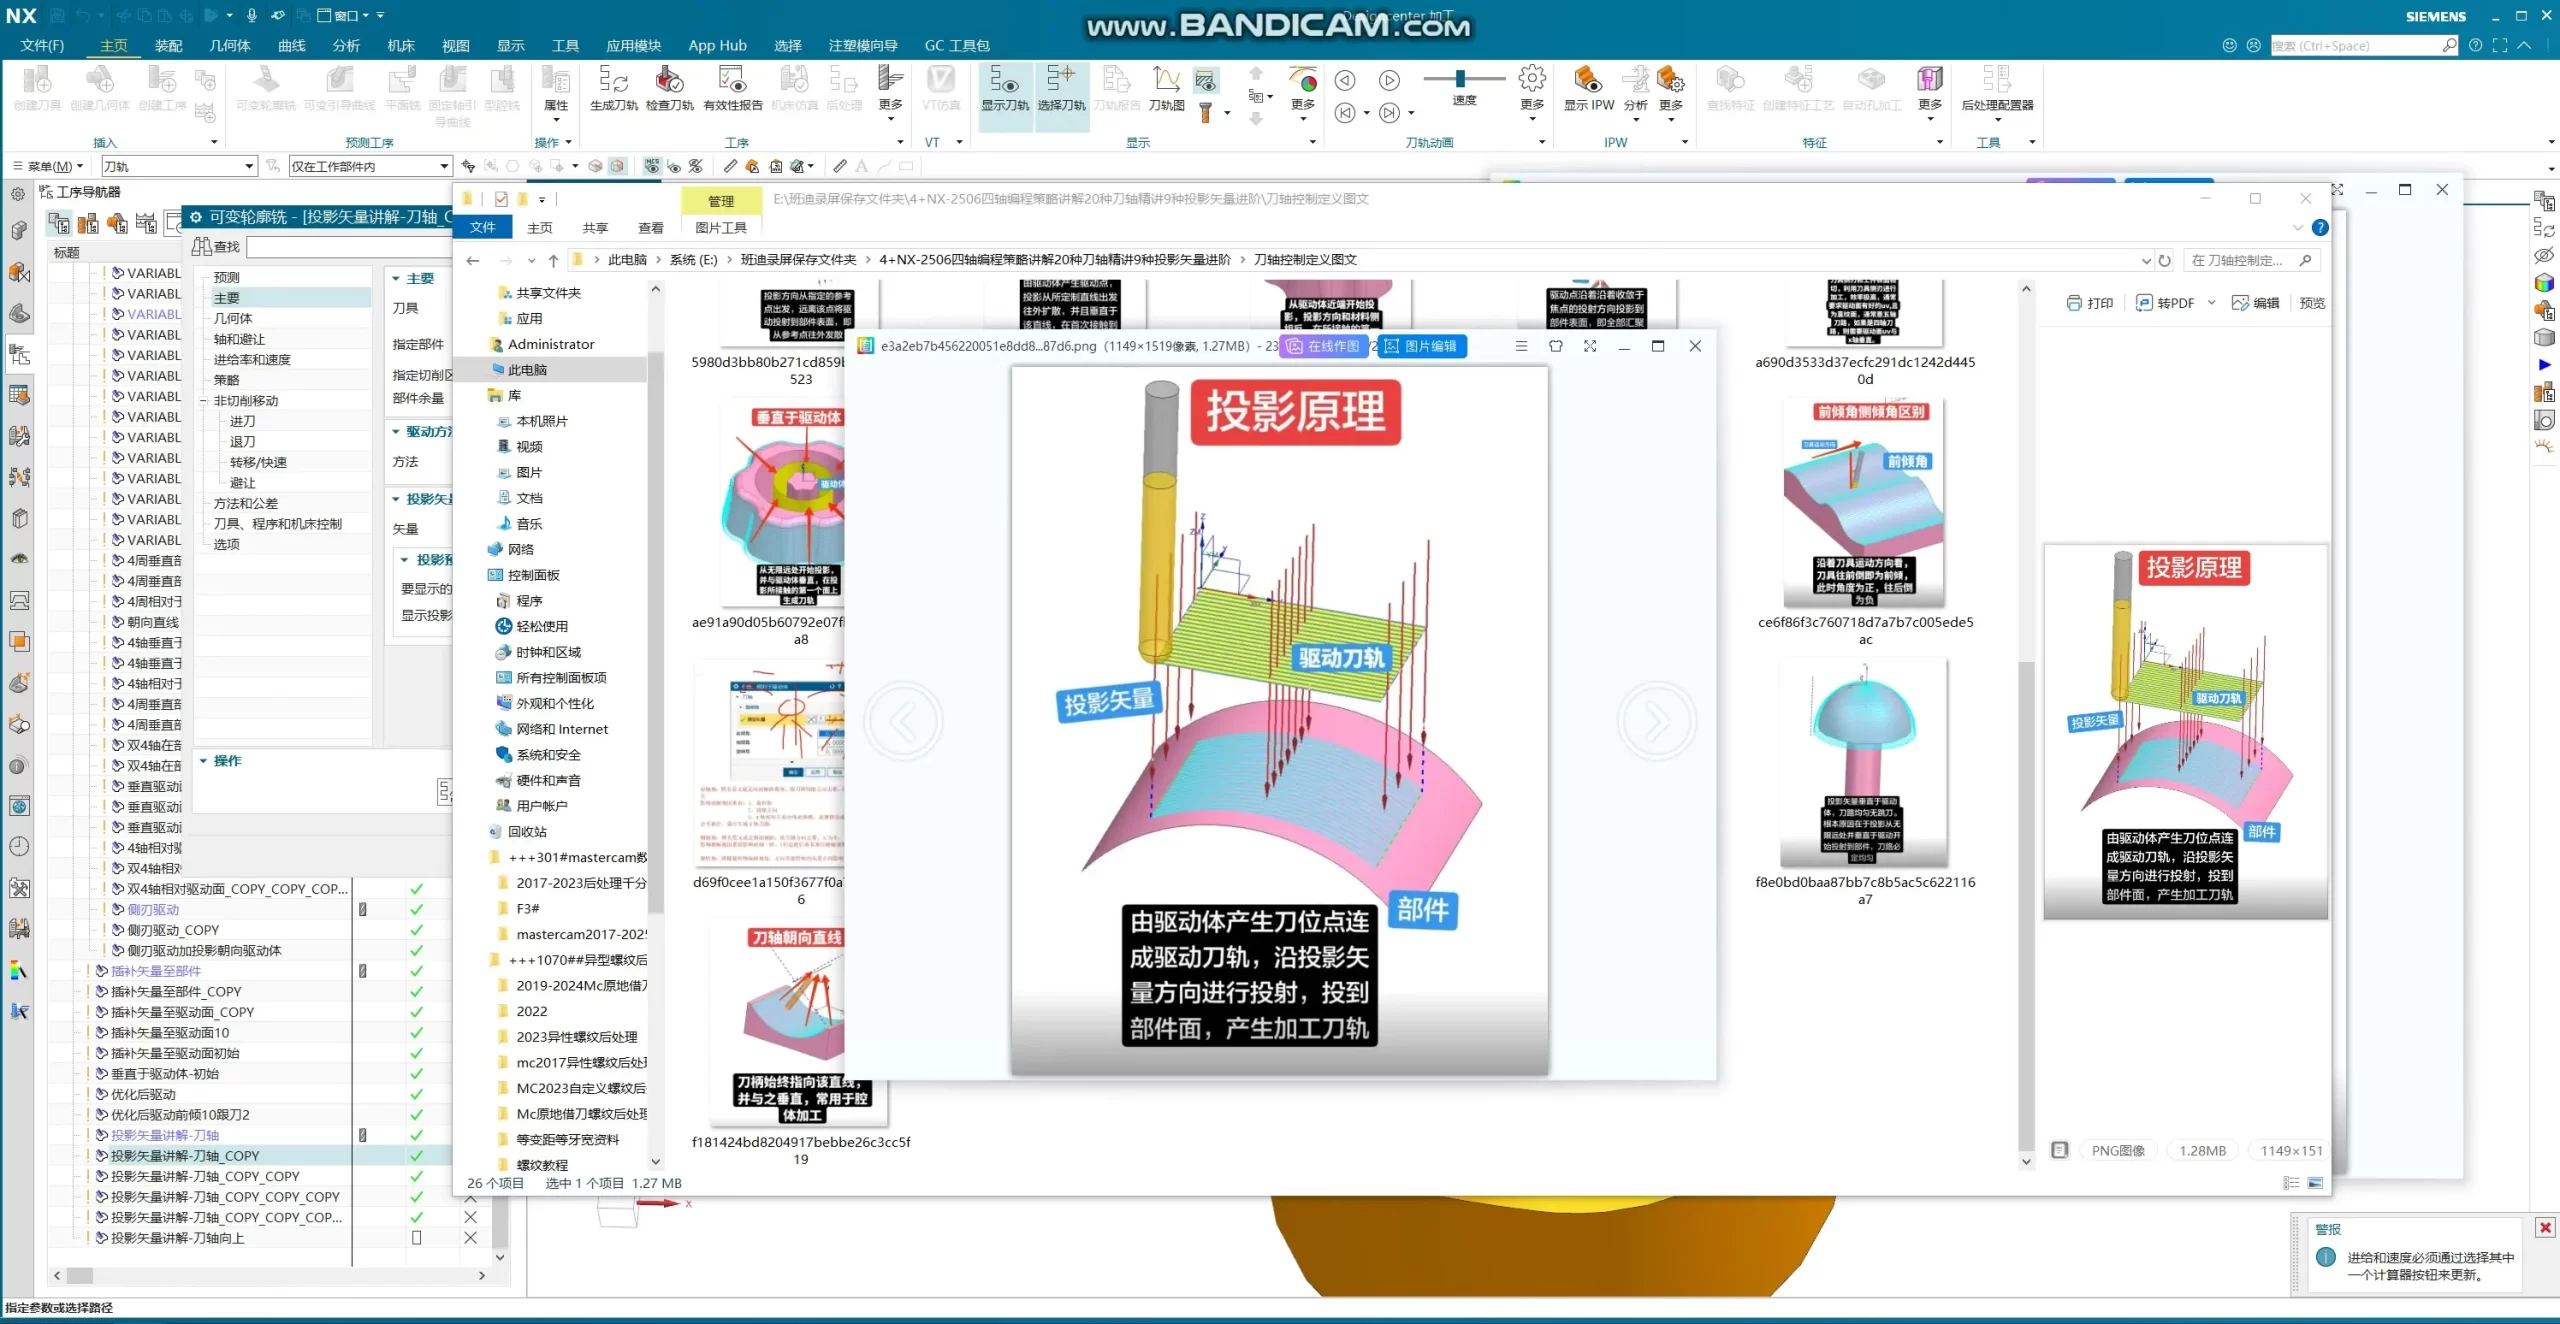Switch to the 查看 tab in Explorer
This screenshot has width=2560, height=1324.
click(650, 228)
